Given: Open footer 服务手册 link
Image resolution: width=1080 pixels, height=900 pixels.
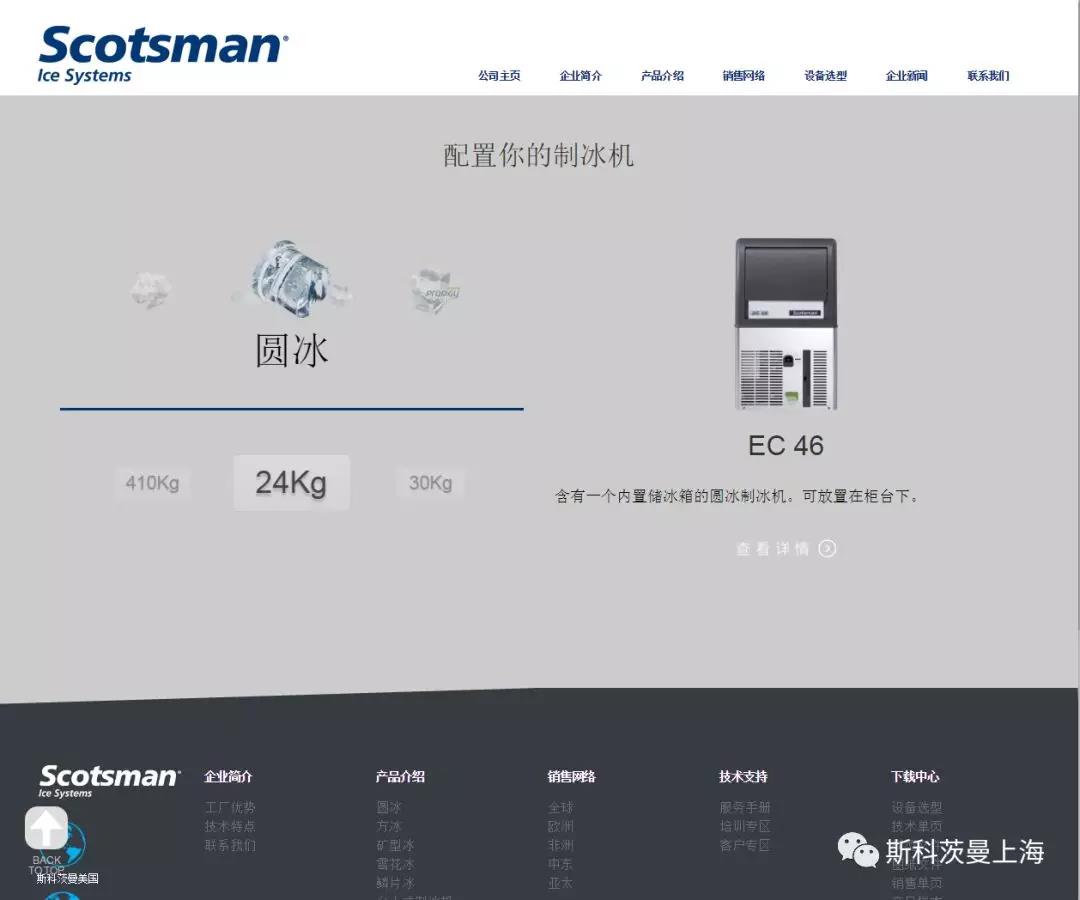Looking at the screenshot, I should click(745, 807).
